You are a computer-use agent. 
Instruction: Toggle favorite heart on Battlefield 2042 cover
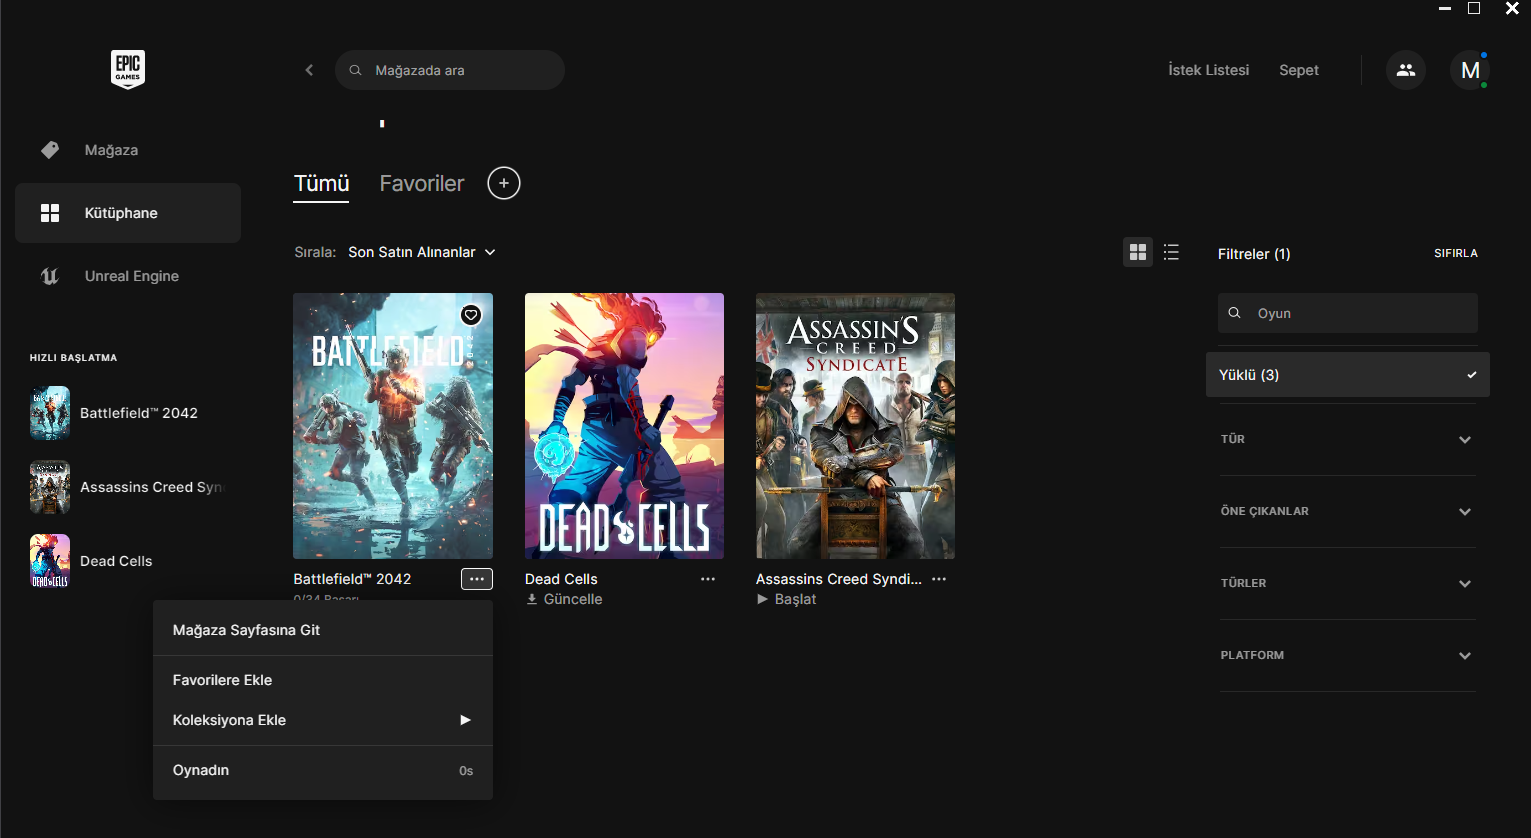[471, 315]
